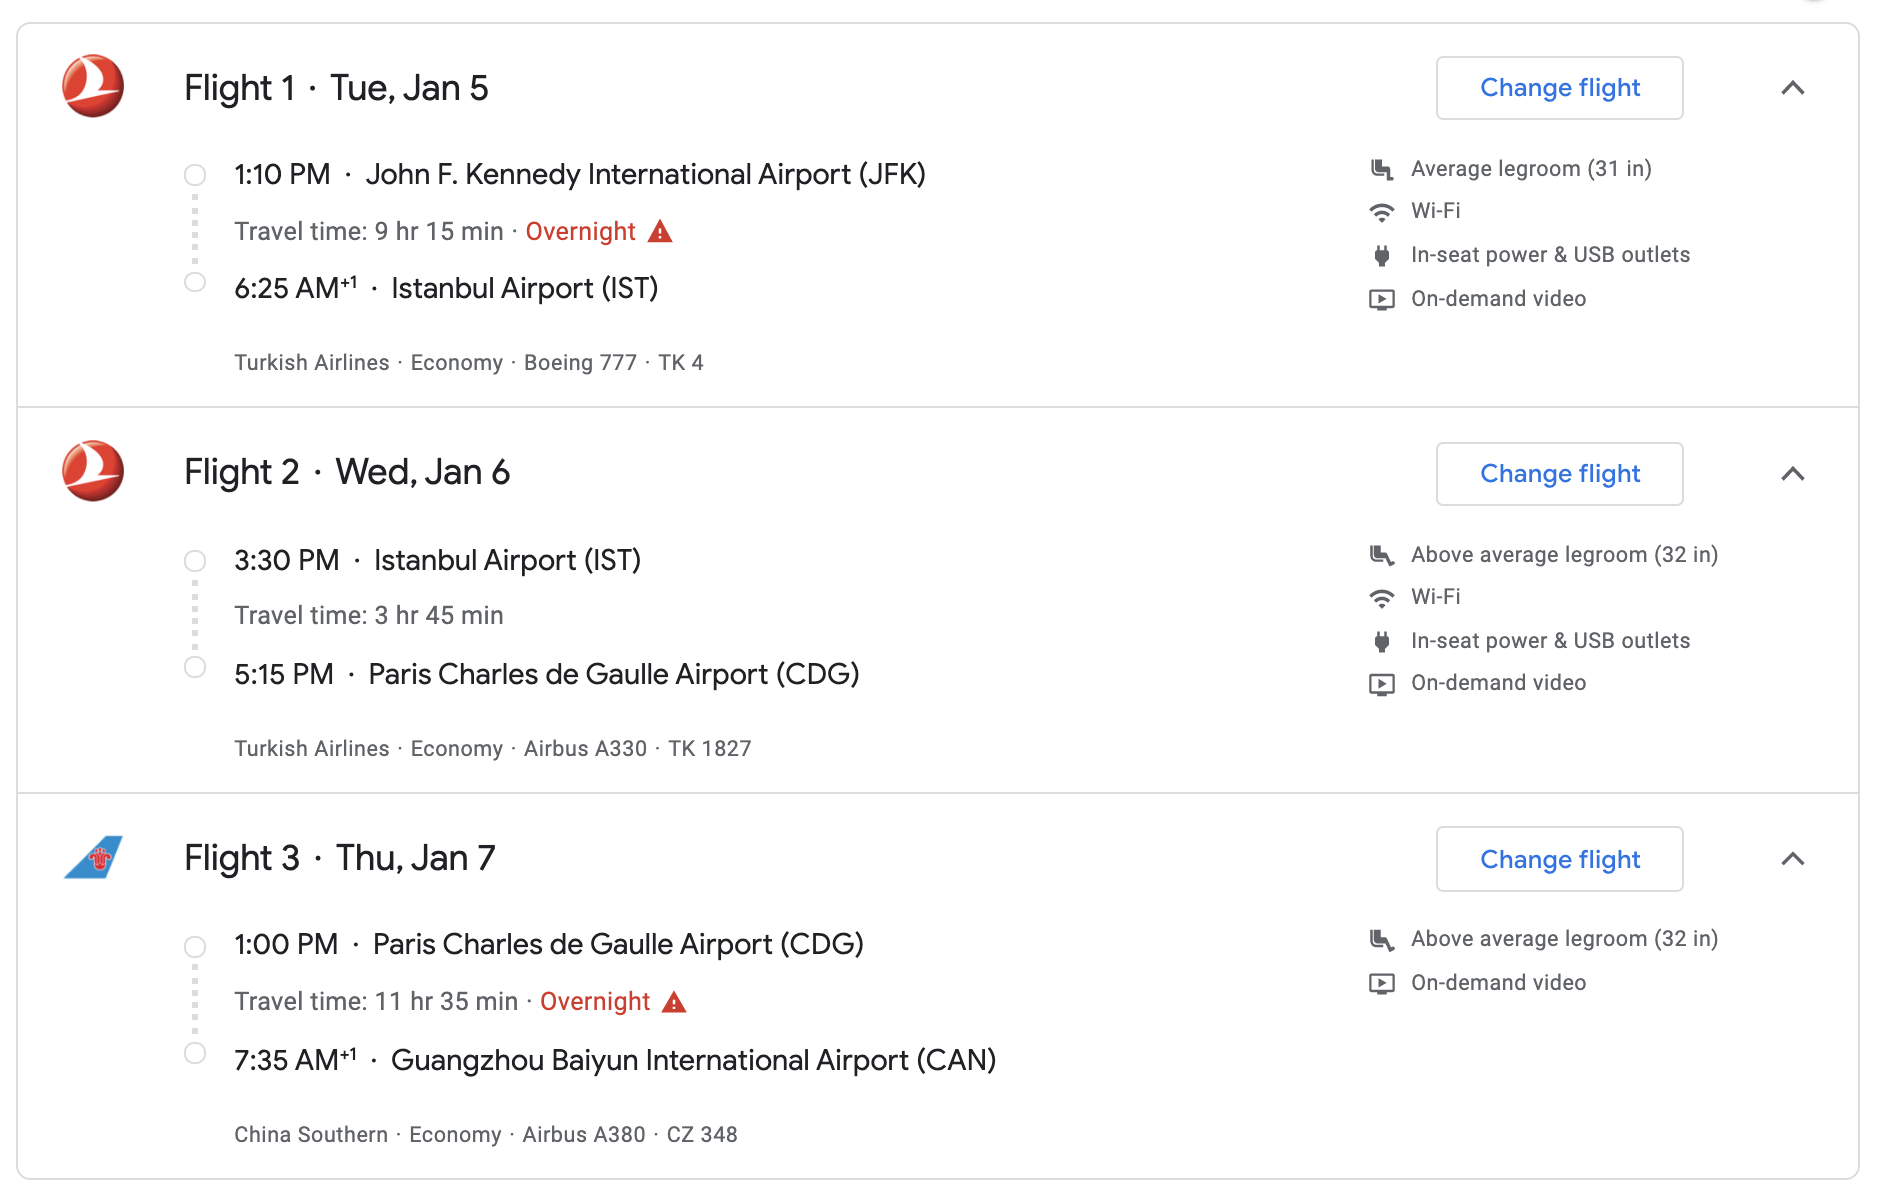1886x1200 pixels.
Task: Click the Turkish Airlines logo for Flight 1
Action: (93, 86)
